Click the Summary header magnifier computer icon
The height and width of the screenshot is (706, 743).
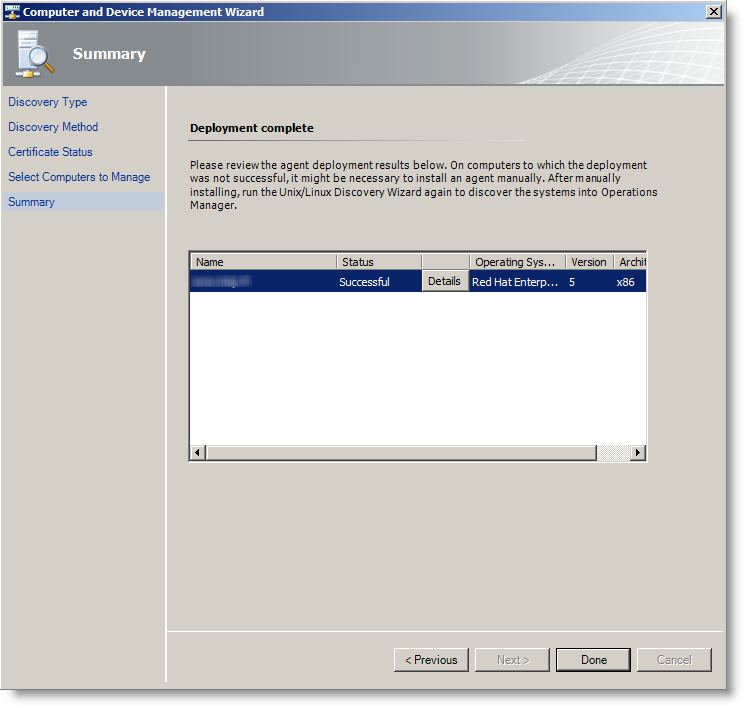(35, 54)
